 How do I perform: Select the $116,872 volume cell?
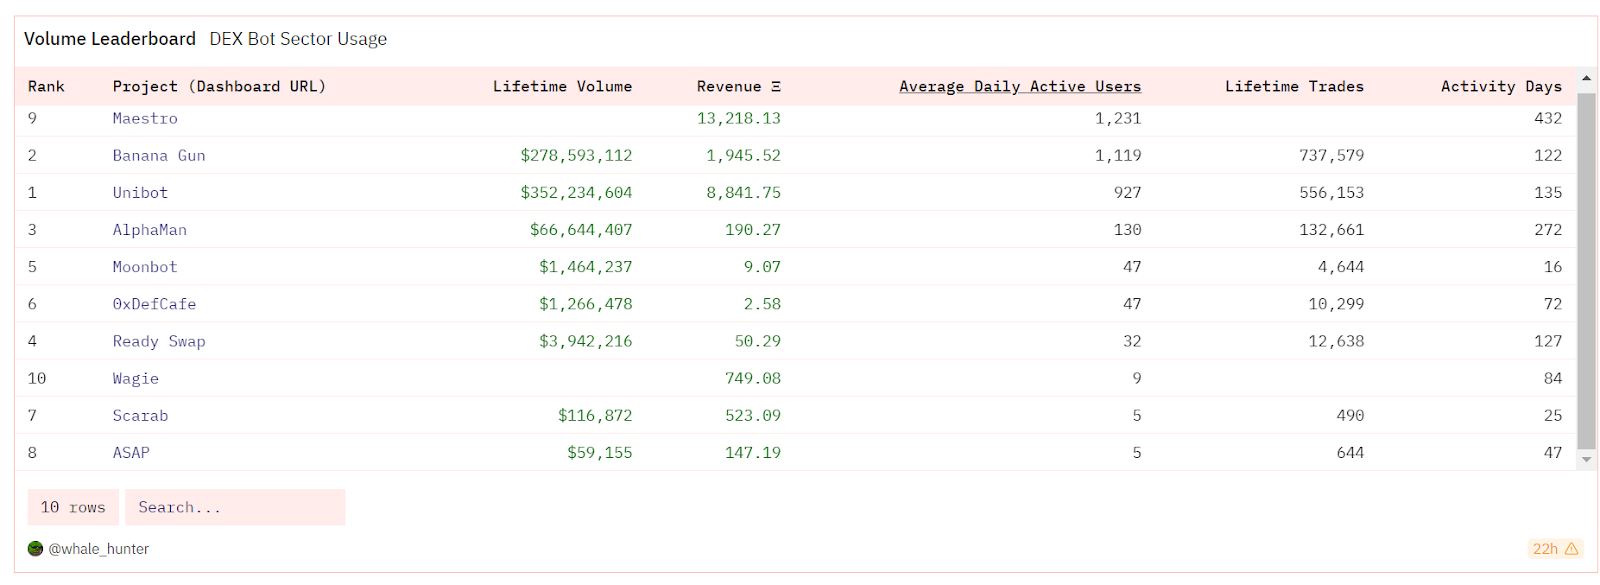595,415
